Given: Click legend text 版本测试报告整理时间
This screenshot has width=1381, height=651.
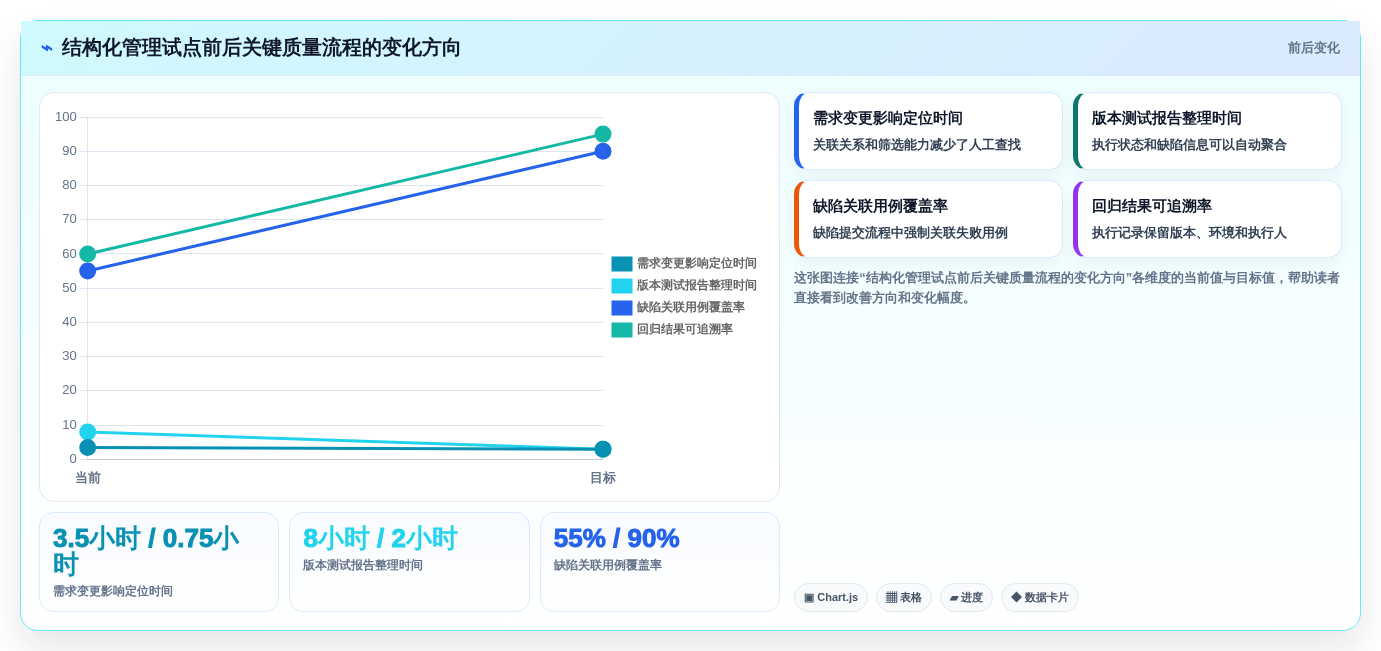Looking at the screenshot, I should tap(697, 286).
